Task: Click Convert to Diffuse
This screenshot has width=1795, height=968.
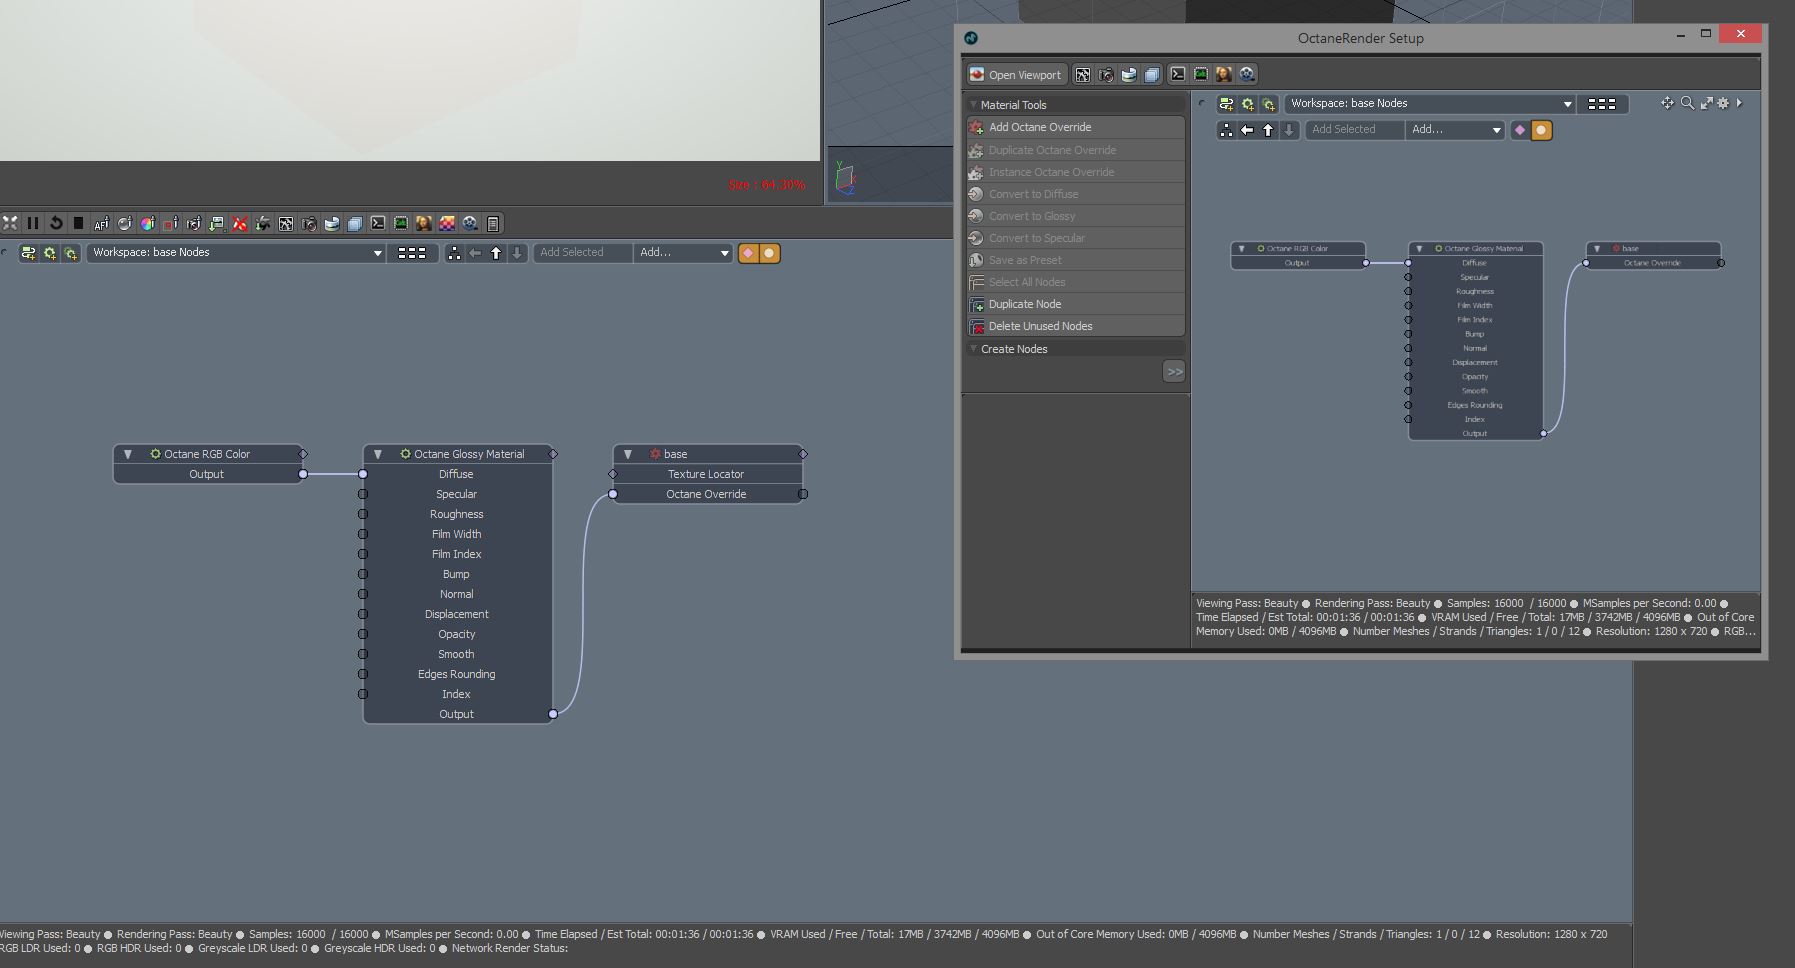Action: tap(1076, 194)
